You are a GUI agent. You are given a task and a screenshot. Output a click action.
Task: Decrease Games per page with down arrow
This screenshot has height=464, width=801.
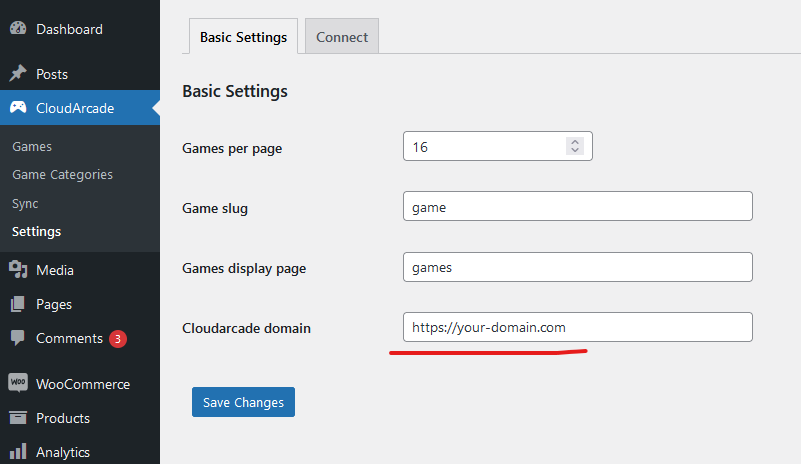coord(575,150)
